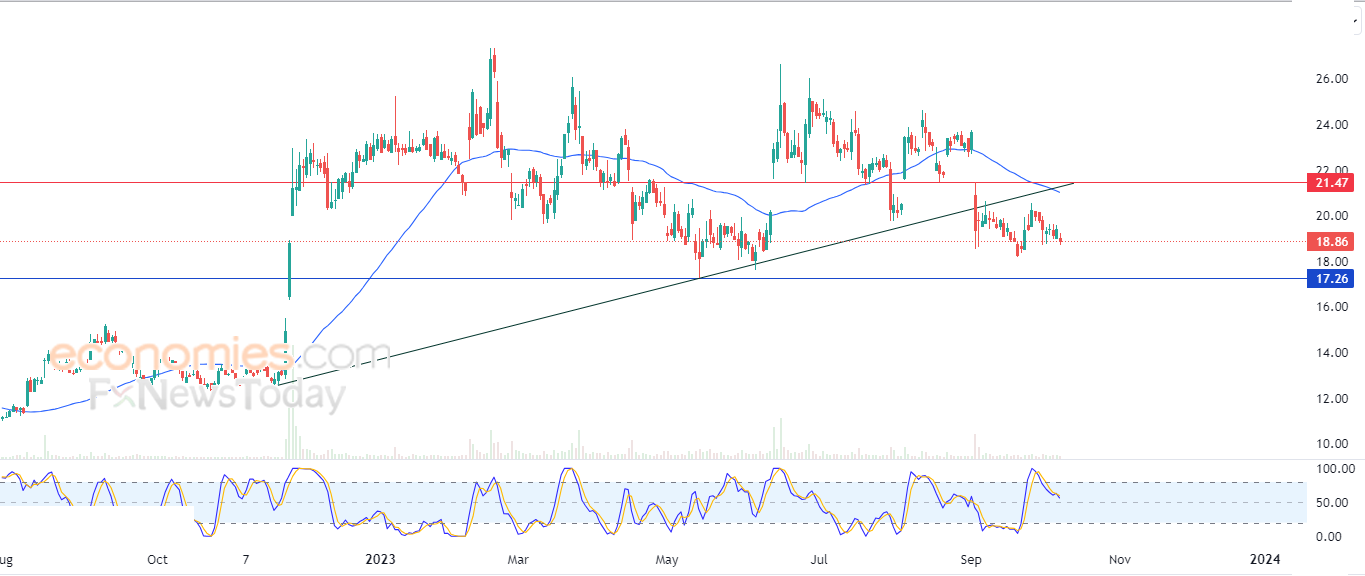Viewport: 1365px width, 576px height.
Task: Select the stochastic oscillator's latest peak near 100
Action: [x=1034, y=470]
